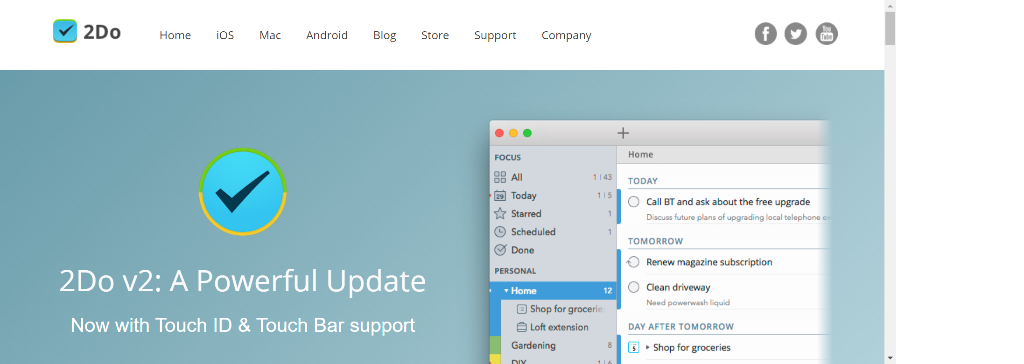The width and height of the screenshot is (1024, 364).
Task: Click the checklist icon beside Shop for groceries sidebar
Action: (521, 309)
